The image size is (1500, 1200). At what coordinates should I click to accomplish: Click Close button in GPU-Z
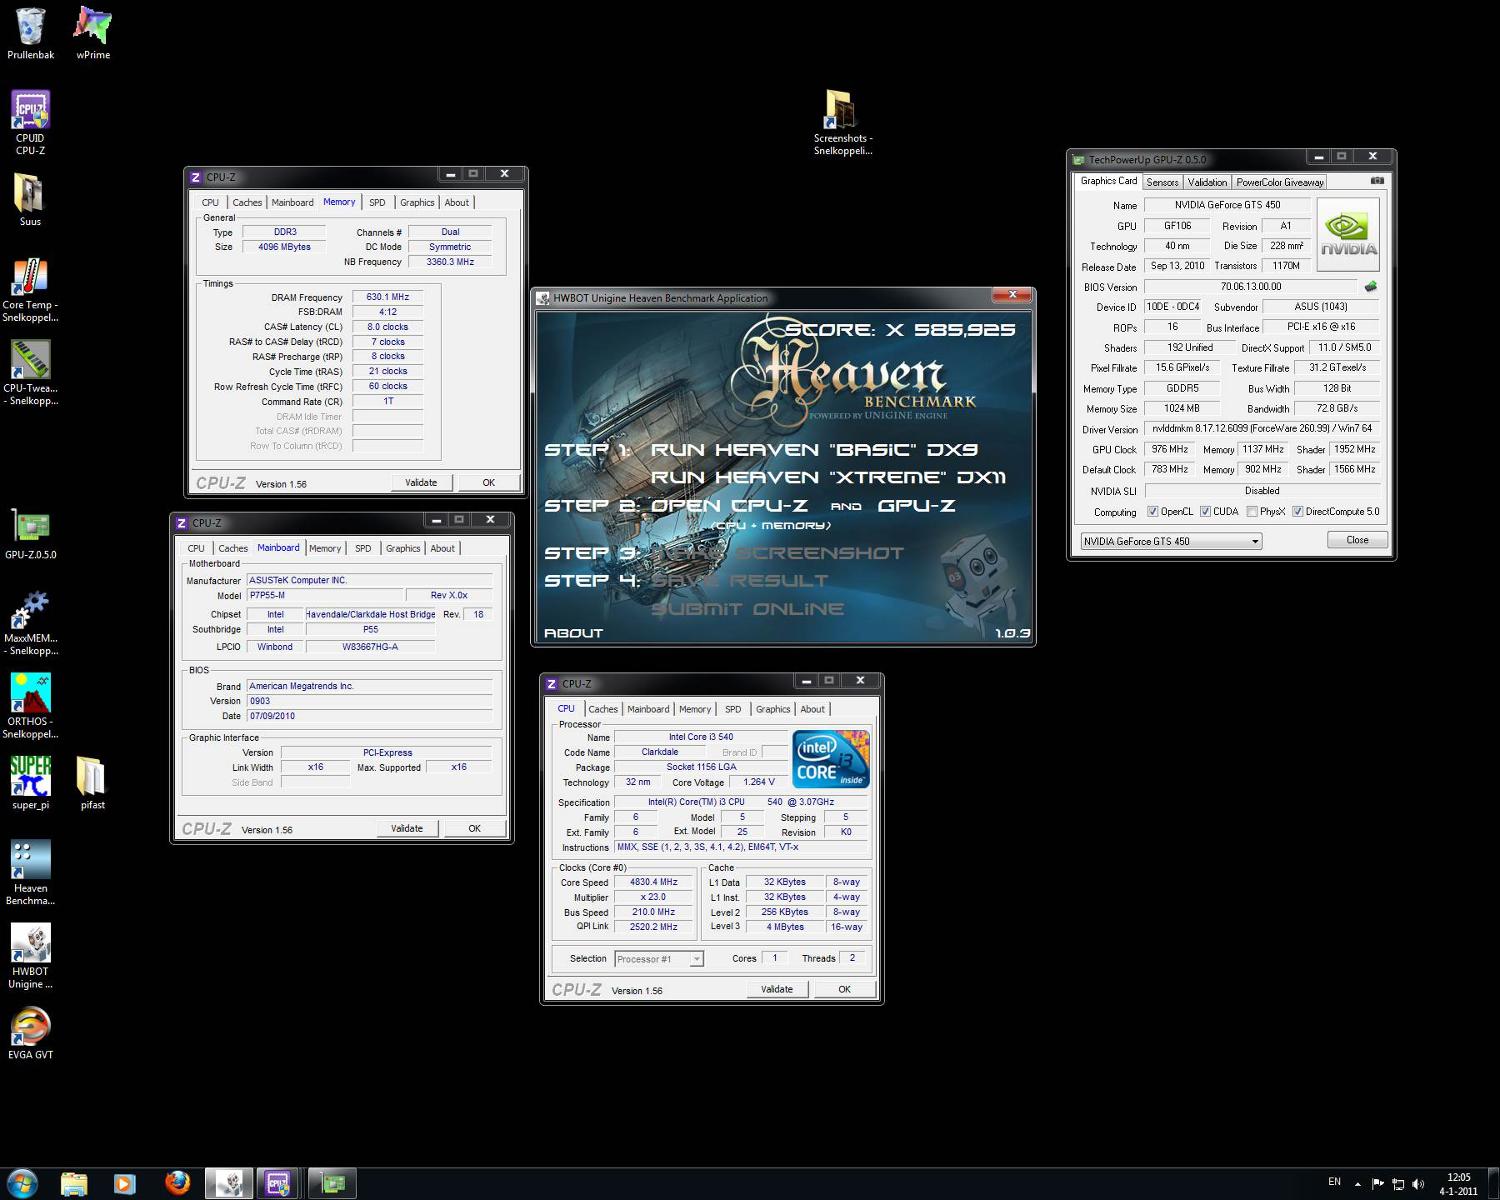[x=1357, y=540]
